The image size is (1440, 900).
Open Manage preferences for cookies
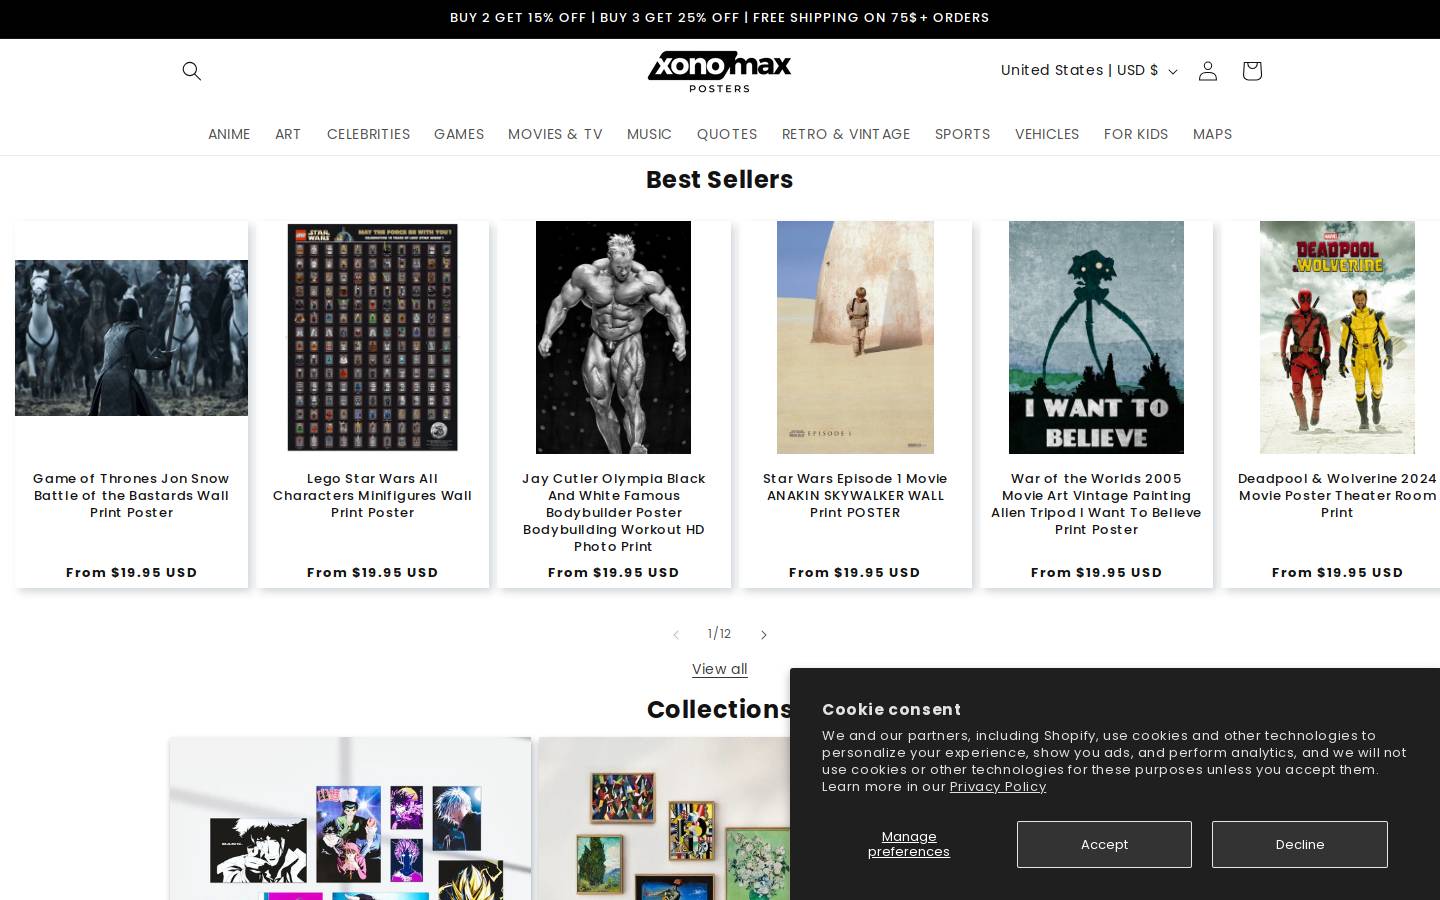point(909,844)
